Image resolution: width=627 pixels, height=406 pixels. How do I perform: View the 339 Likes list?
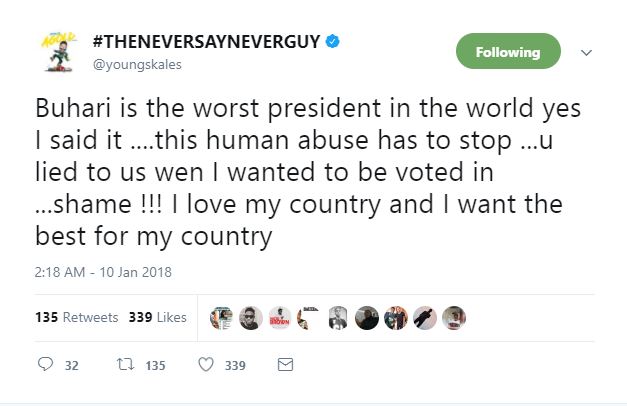point(158,317)
